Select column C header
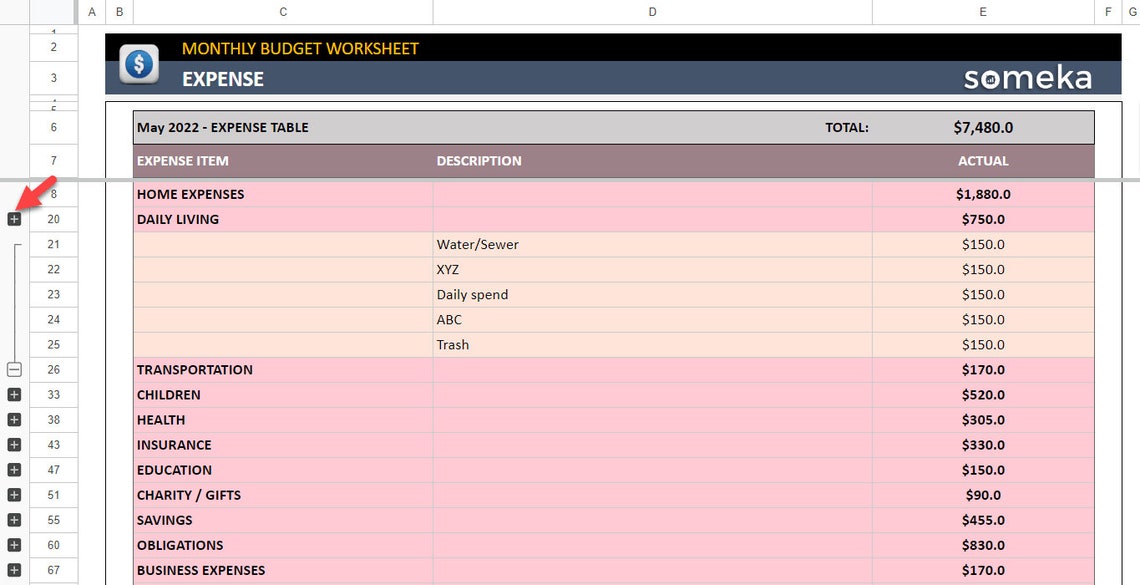1140x585 pixels. [283, 12]
